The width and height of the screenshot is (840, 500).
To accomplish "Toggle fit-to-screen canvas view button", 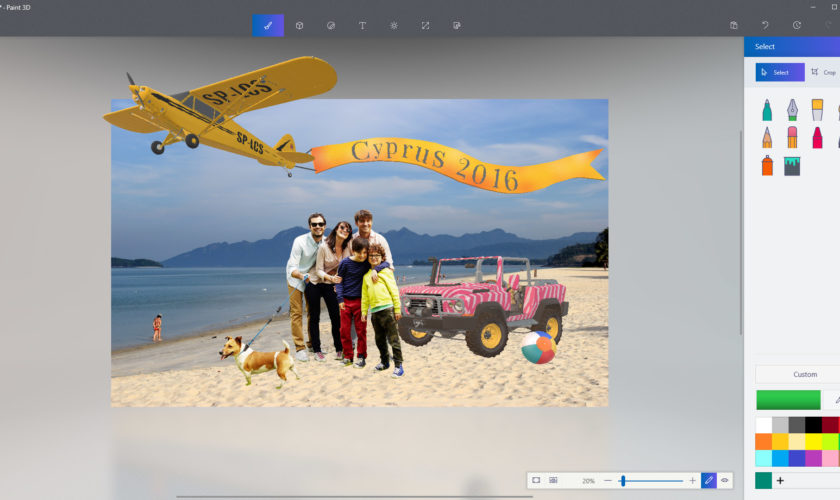I will [536, 481].
